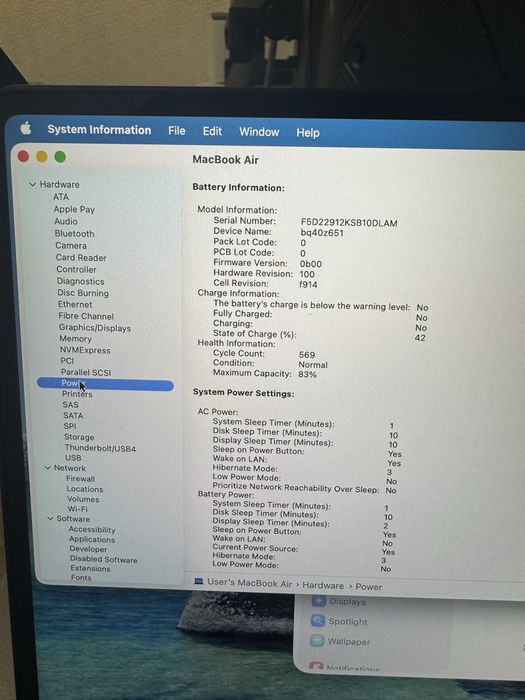Select Extensions under Software
The image size is (525, 700).
(x=90, y=568)
